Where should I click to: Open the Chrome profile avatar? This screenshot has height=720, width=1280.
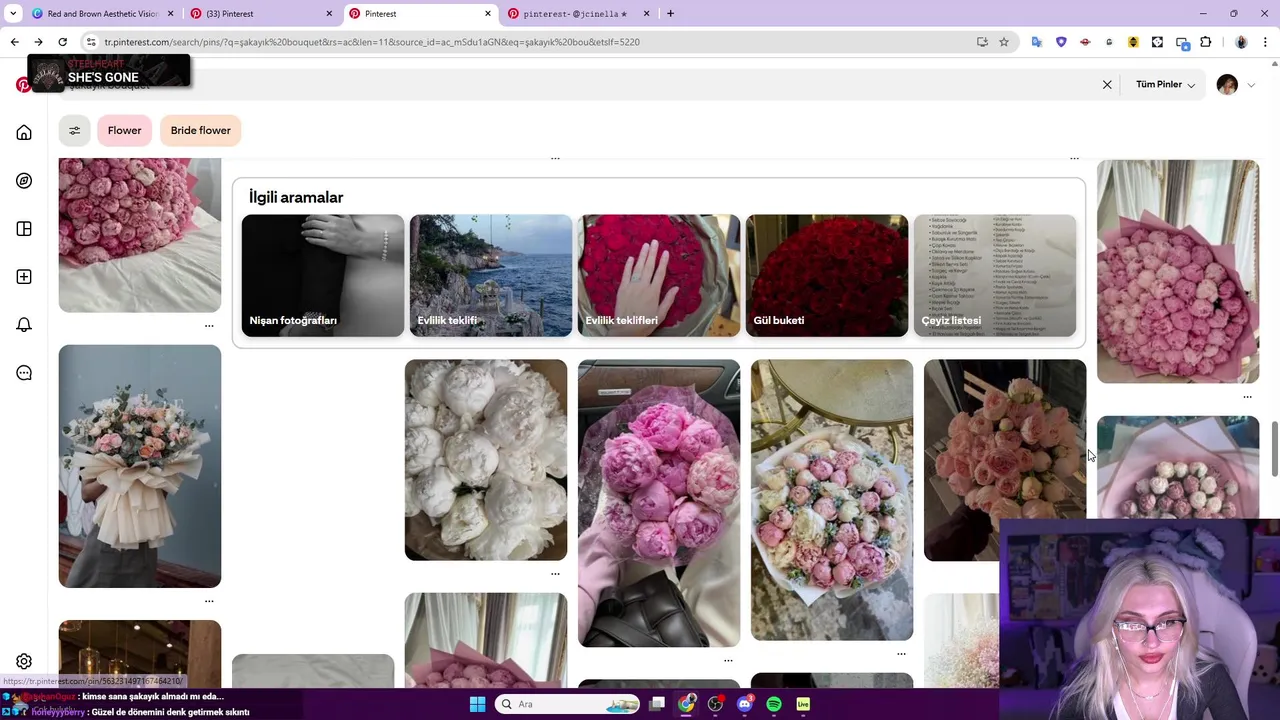[1241, 42]
